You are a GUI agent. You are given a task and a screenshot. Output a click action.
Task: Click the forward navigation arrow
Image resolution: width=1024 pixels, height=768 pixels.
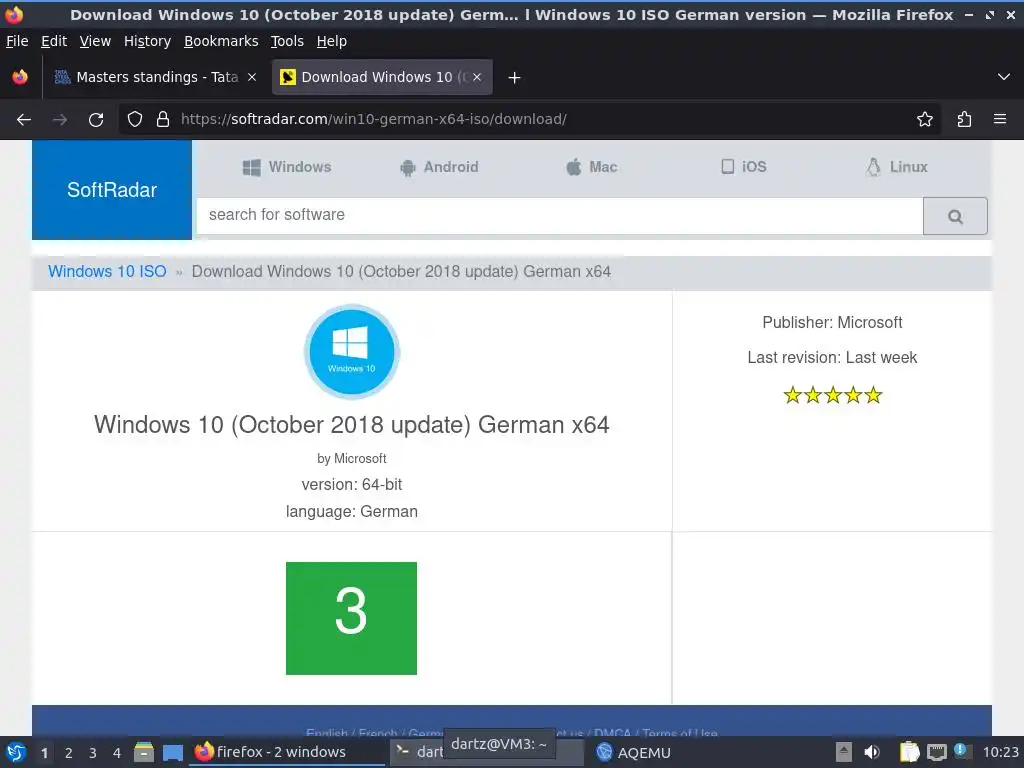pyautogui.click(x=60, y=120)
